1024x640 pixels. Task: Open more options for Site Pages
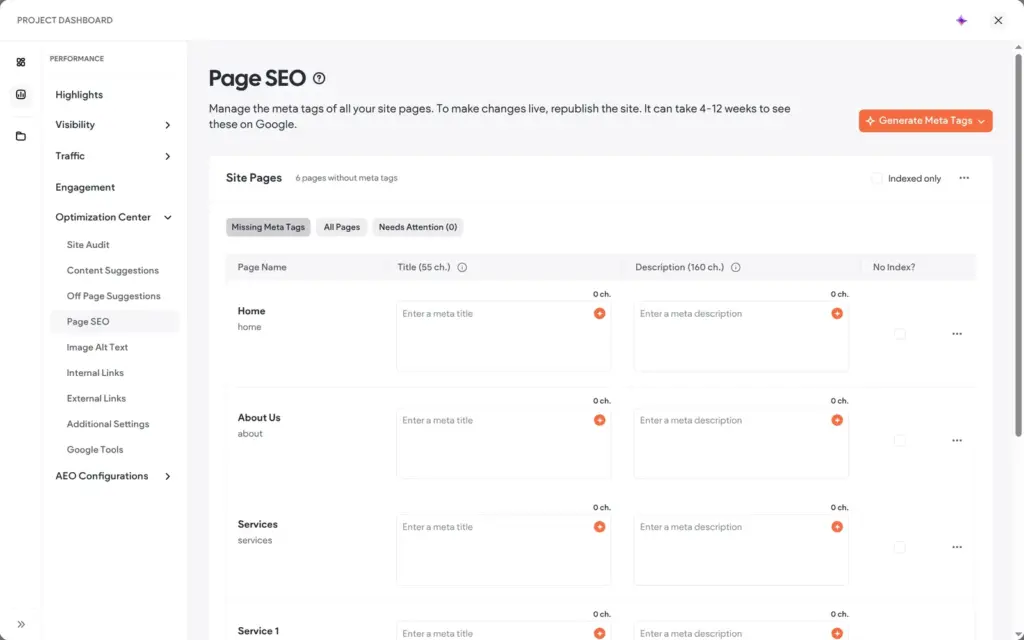coord(964,178)
